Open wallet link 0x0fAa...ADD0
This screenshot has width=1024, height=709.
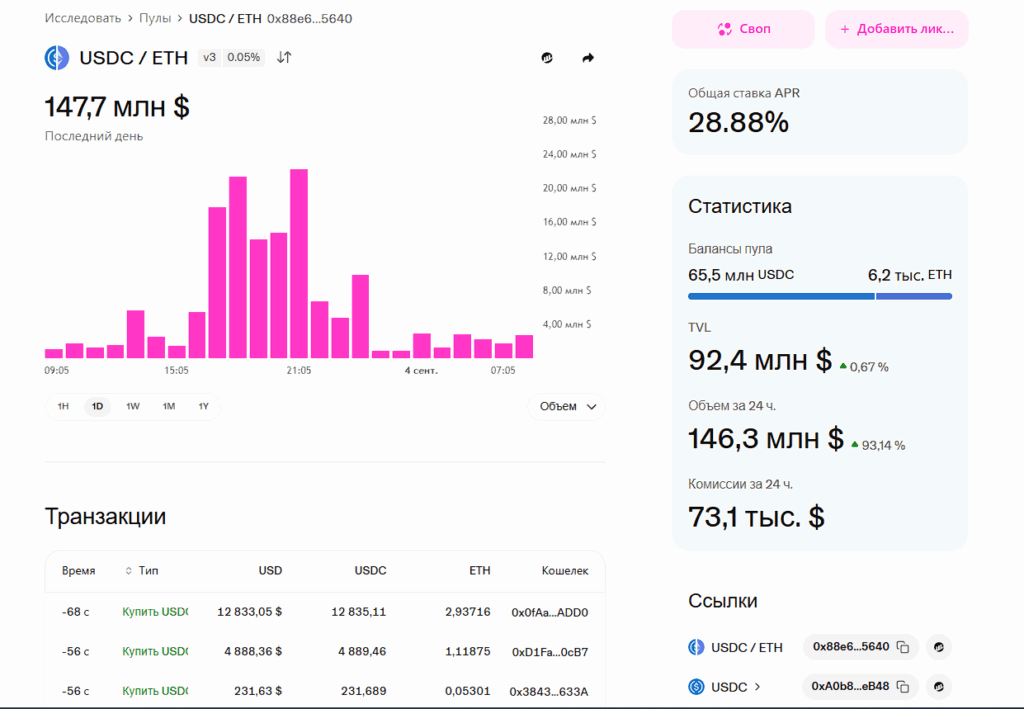549,612
